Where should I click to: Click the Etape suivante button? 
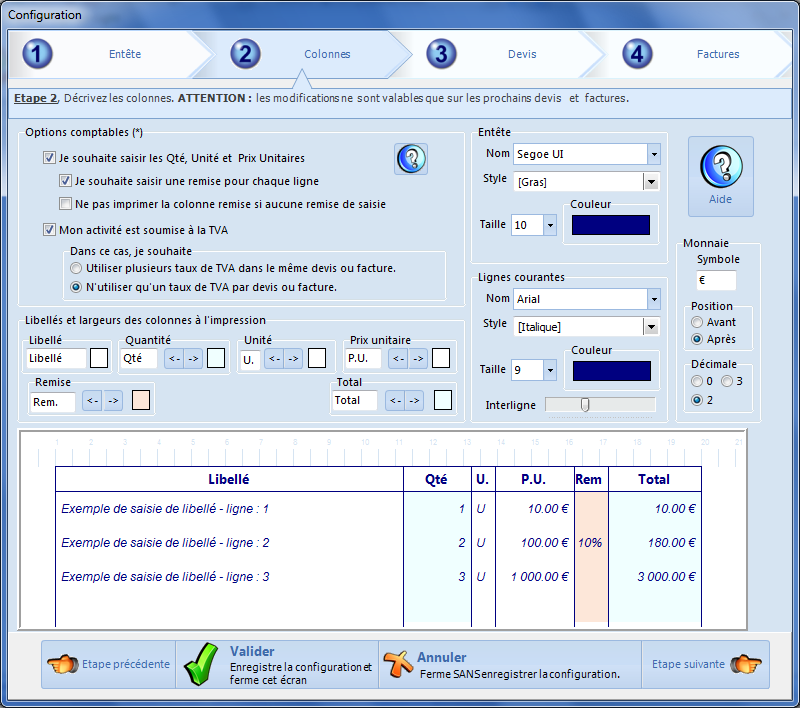tap(706, 663)
